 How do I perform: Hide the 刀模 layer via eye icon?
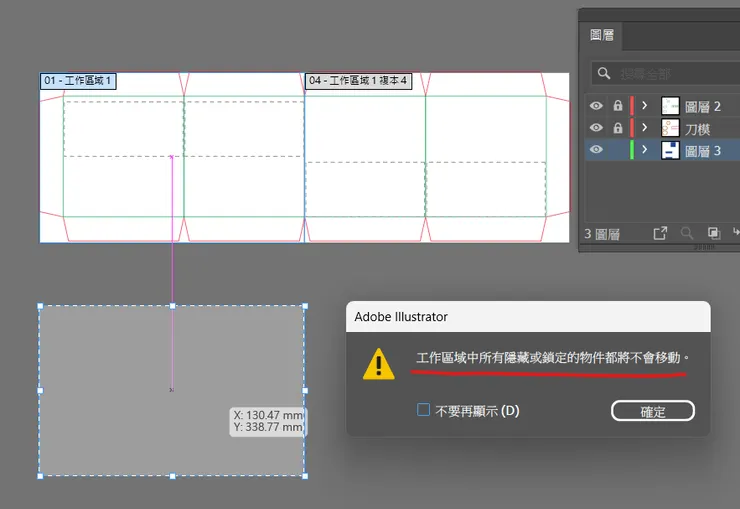[x=596, y=128]
